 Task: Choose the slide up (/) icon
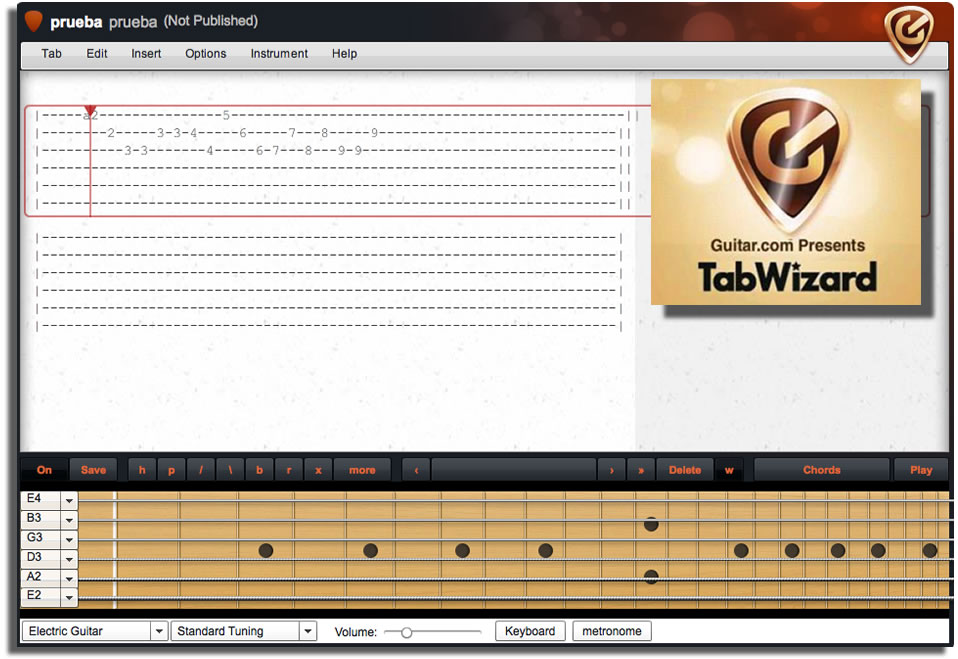click(x=199, y=469)
